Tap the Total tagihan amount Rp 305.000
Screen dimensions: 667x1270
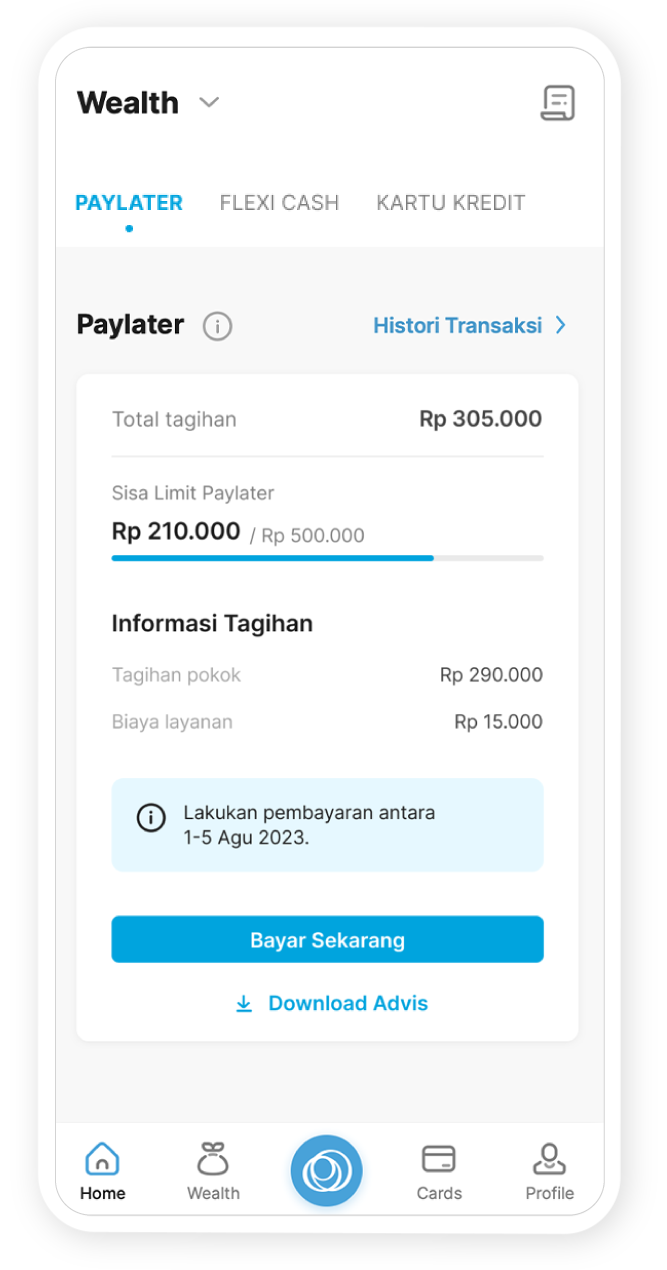[480, 419]
